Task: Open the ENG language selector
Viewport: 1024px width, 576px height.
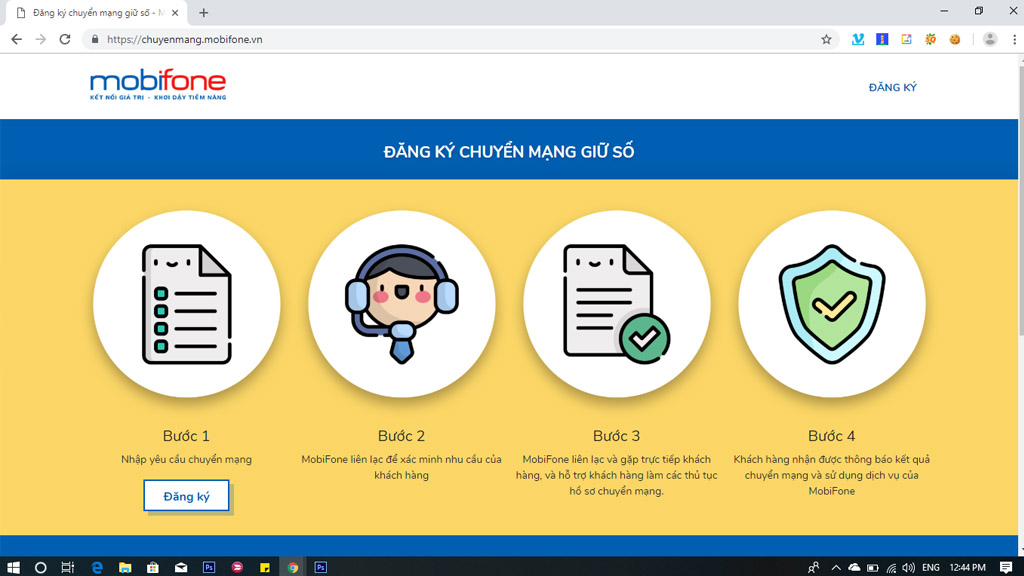Action: click(x=931, y=568)
